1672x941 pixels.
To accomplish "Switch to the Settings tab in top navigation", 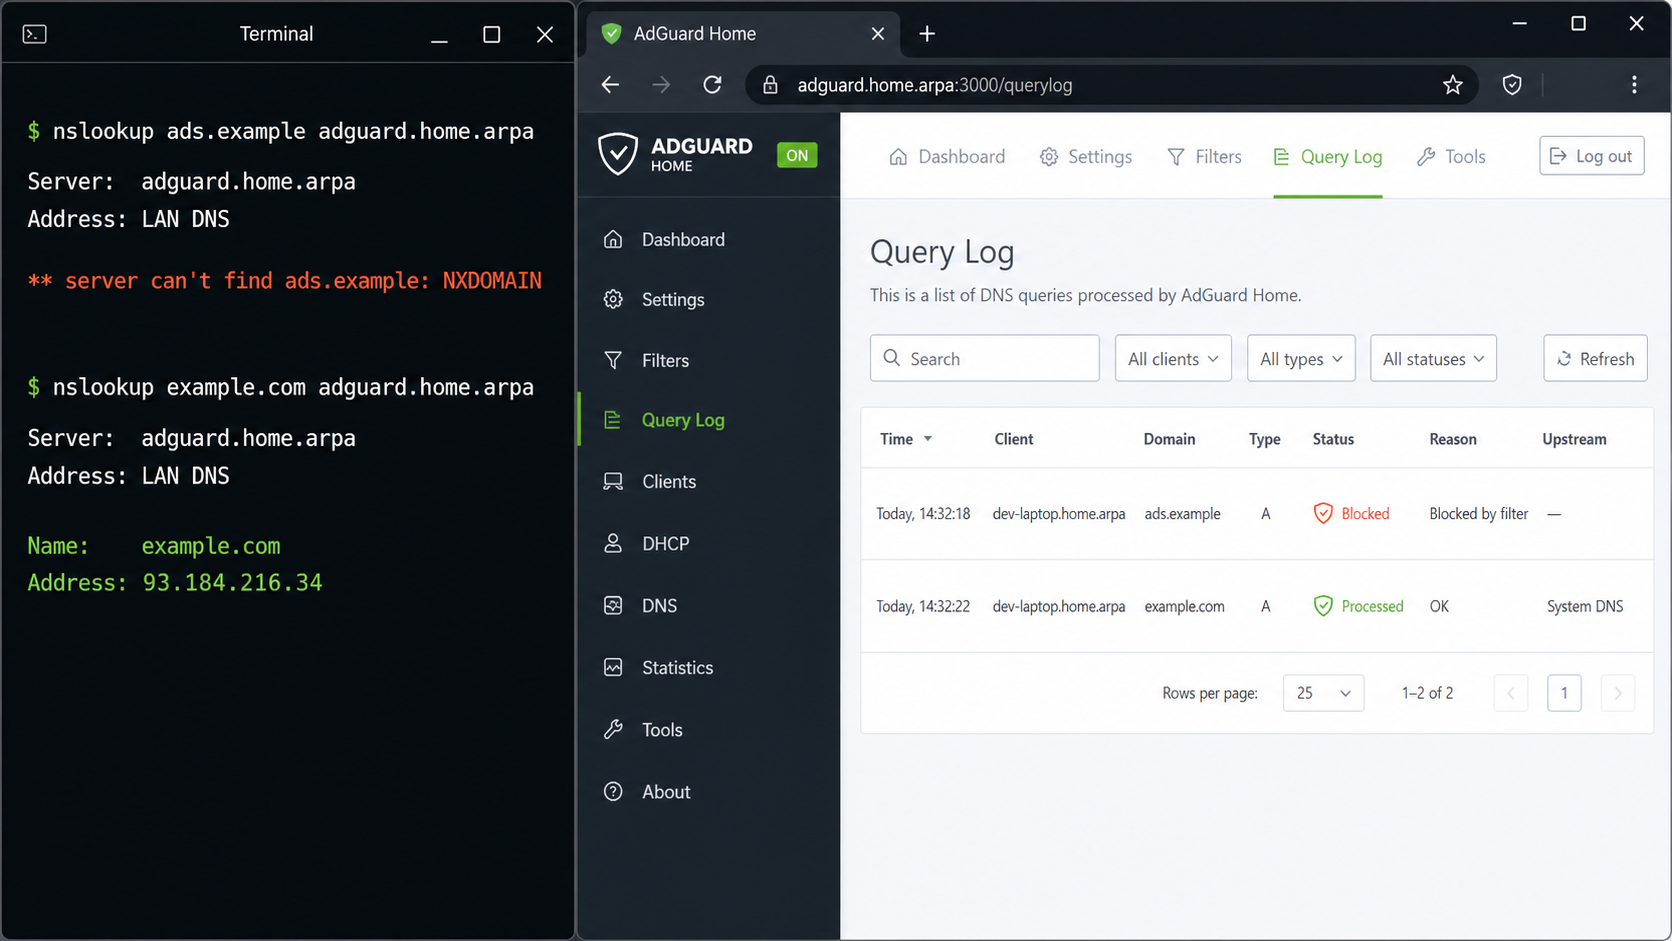I will 1086,156.
